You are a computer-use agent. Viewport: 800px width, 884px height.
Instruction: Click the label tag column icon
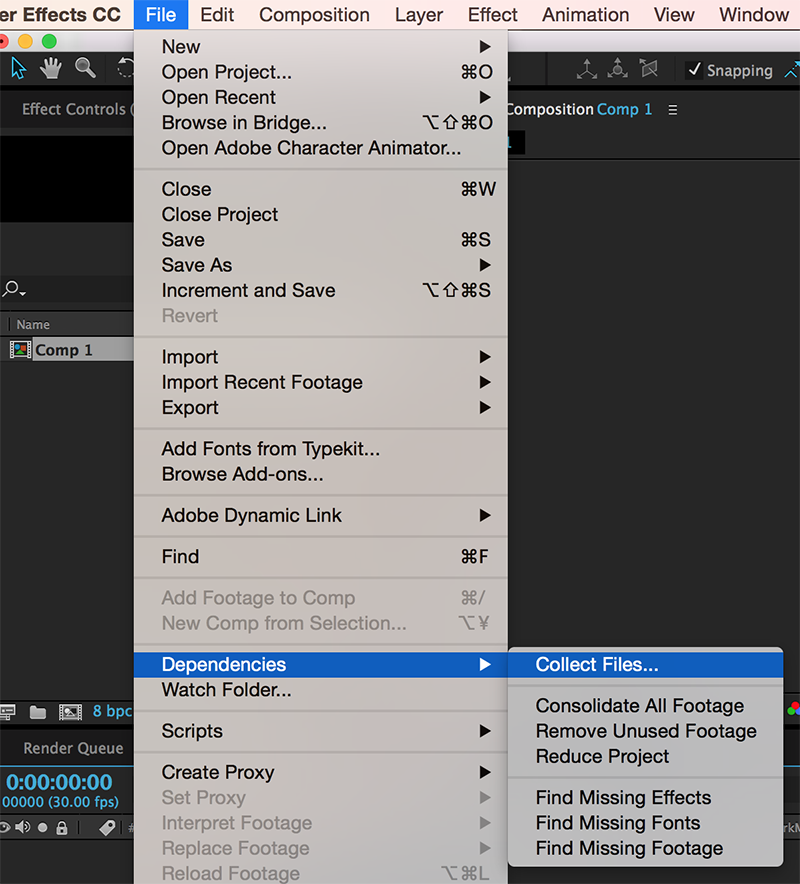[107, 828]
